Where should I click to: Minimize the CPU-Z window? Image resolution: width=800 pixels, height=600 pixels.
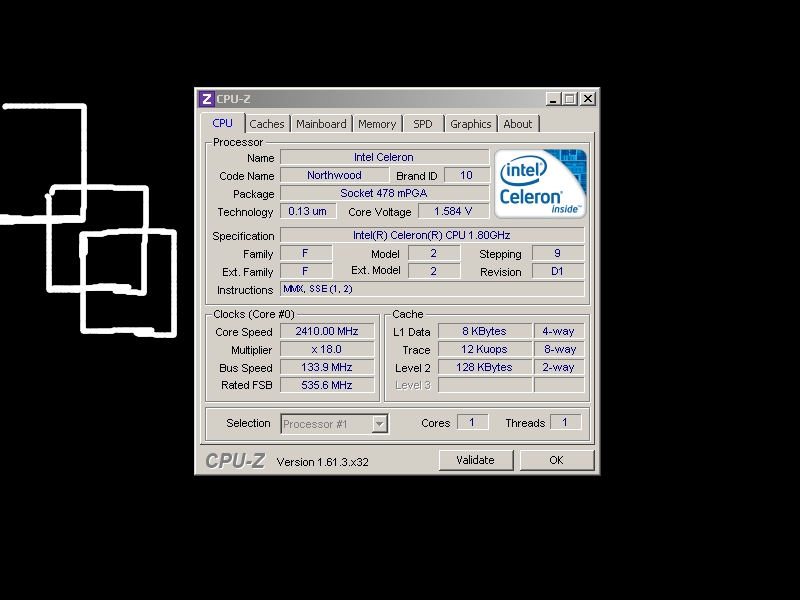(553, 99)
